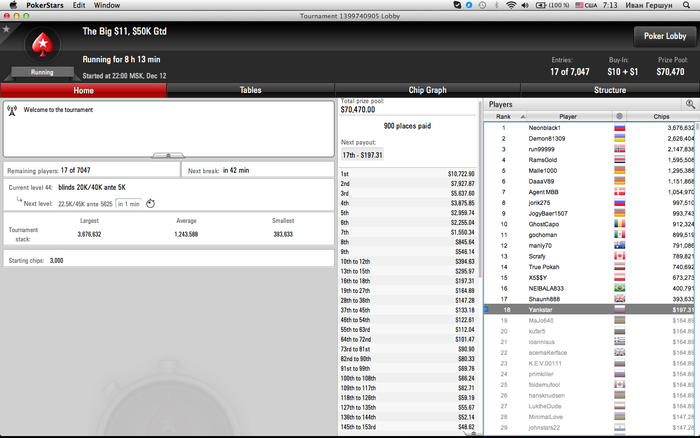Click the Bluetooth icon in the menu bar
The width and height of the screenshot is (700, 438).
tap(496, 5)
